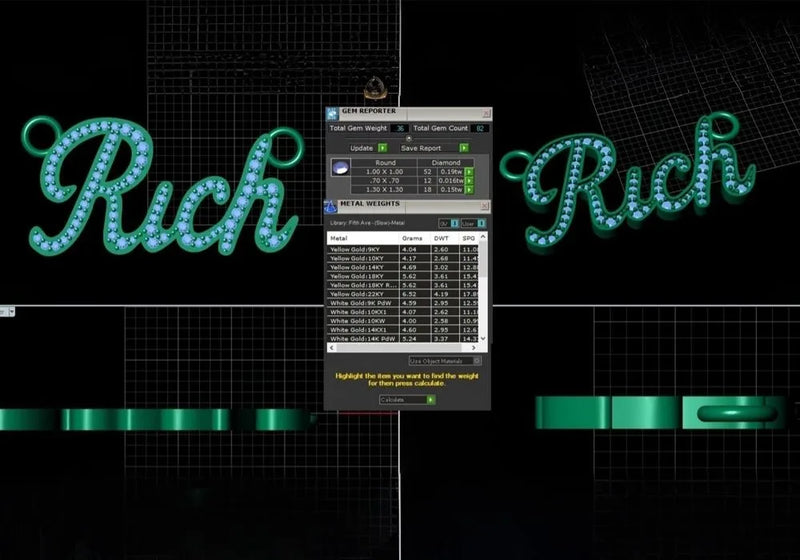Sort by Grams column header
Viewport: 800px width, 560px height.
pos(413,239)
